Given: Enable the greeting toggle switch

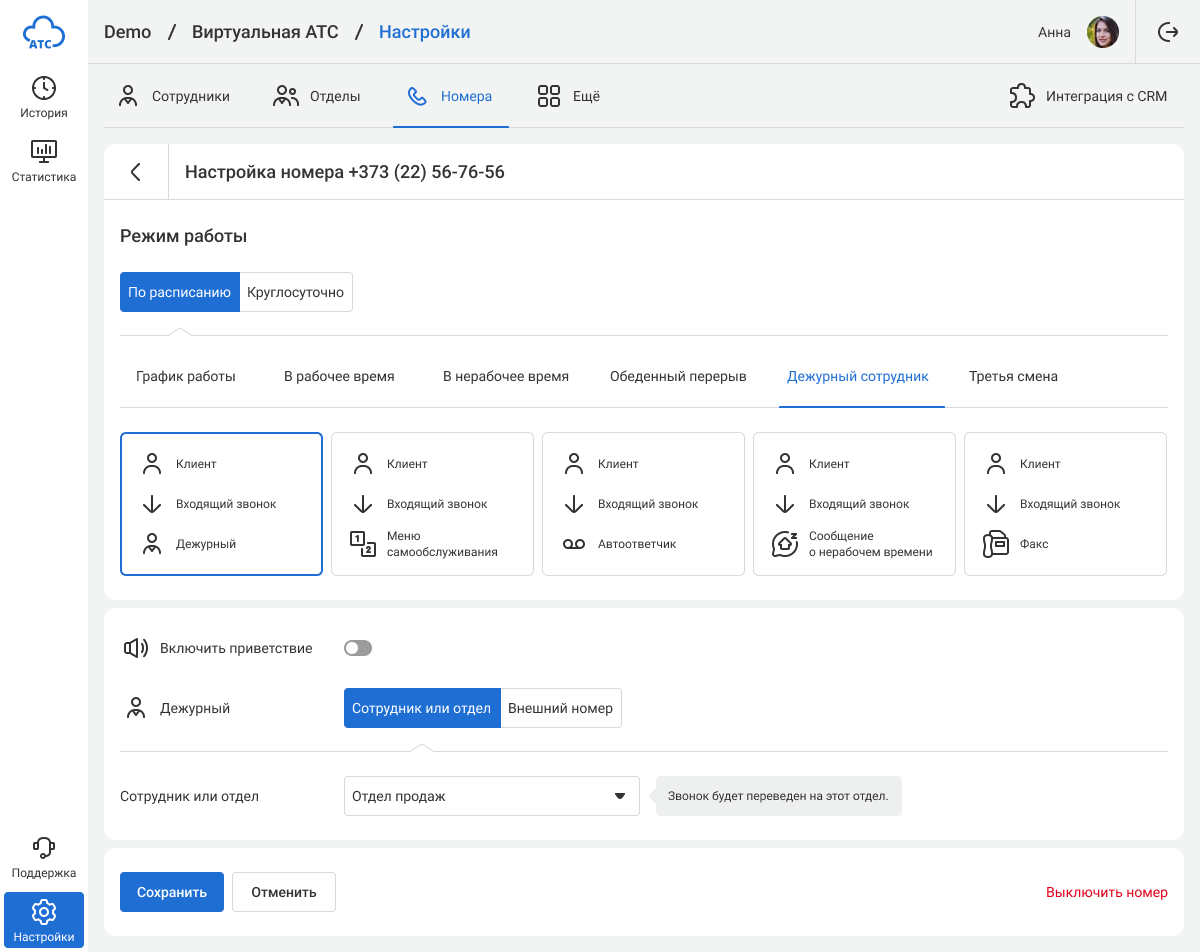Looking at the screenshot, I should pyautogui.click(x=358, y=648).
